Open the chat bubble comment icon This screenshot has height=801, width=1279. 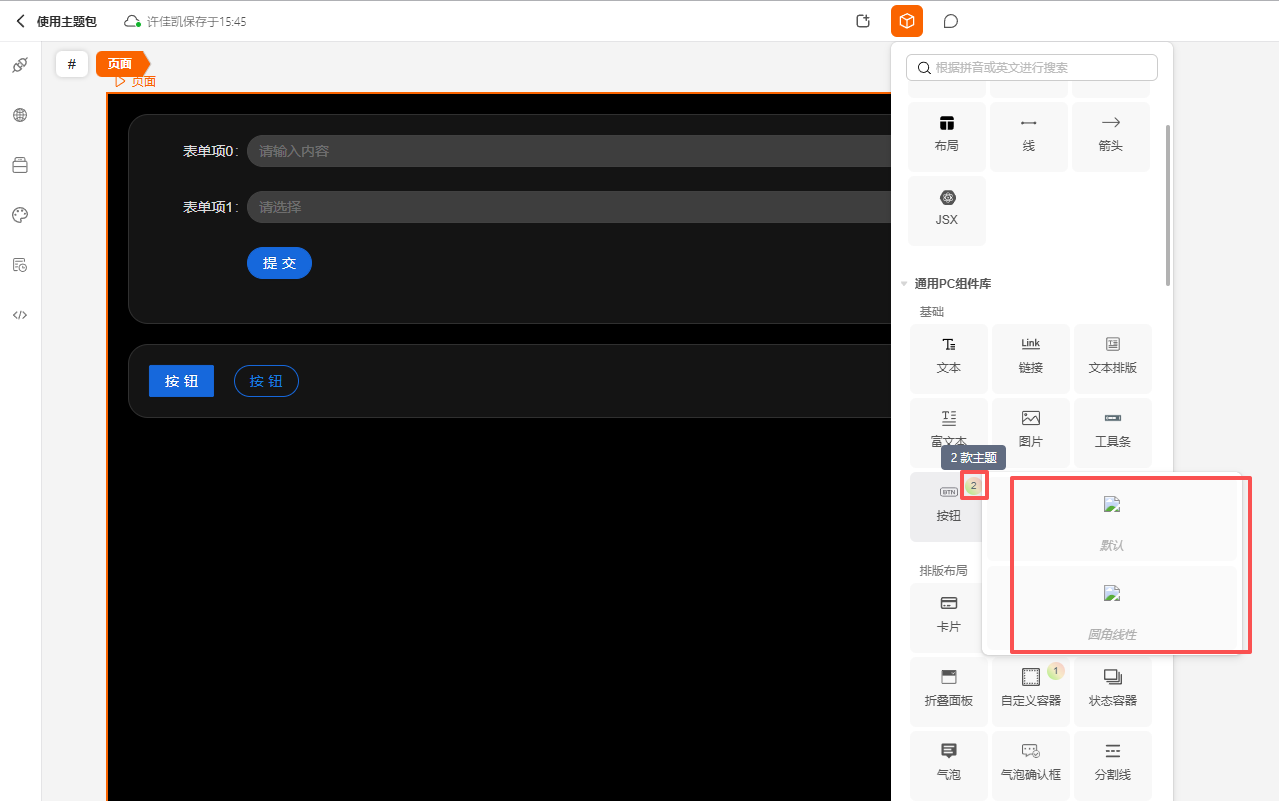coord(951,21)
